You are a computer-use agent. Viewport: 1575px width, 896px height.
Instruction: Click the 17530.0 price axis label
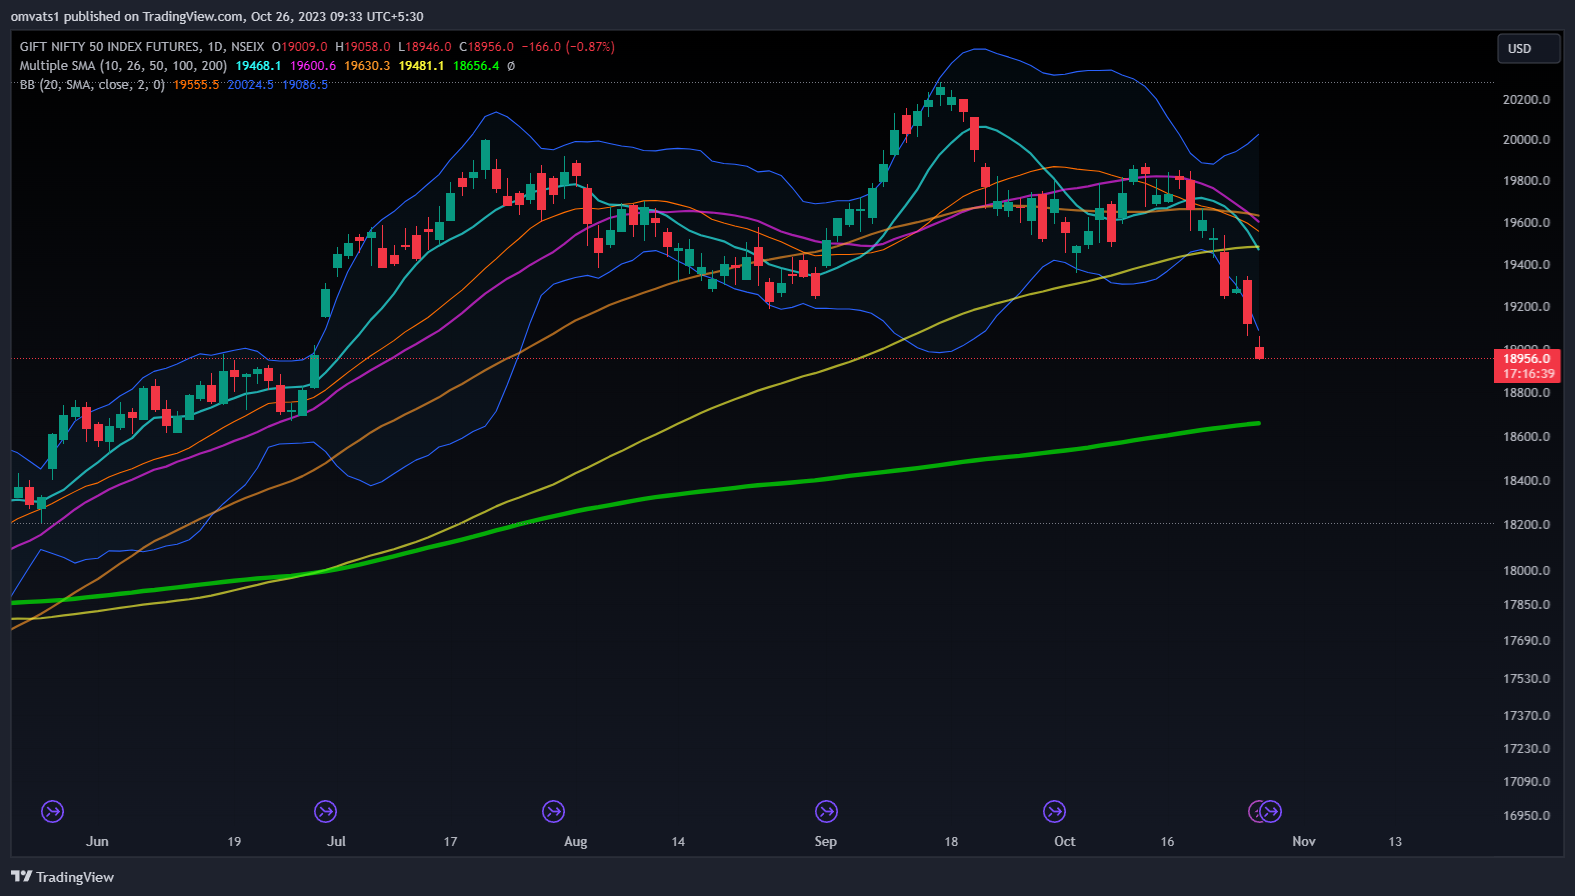(x=1526, y=679)
